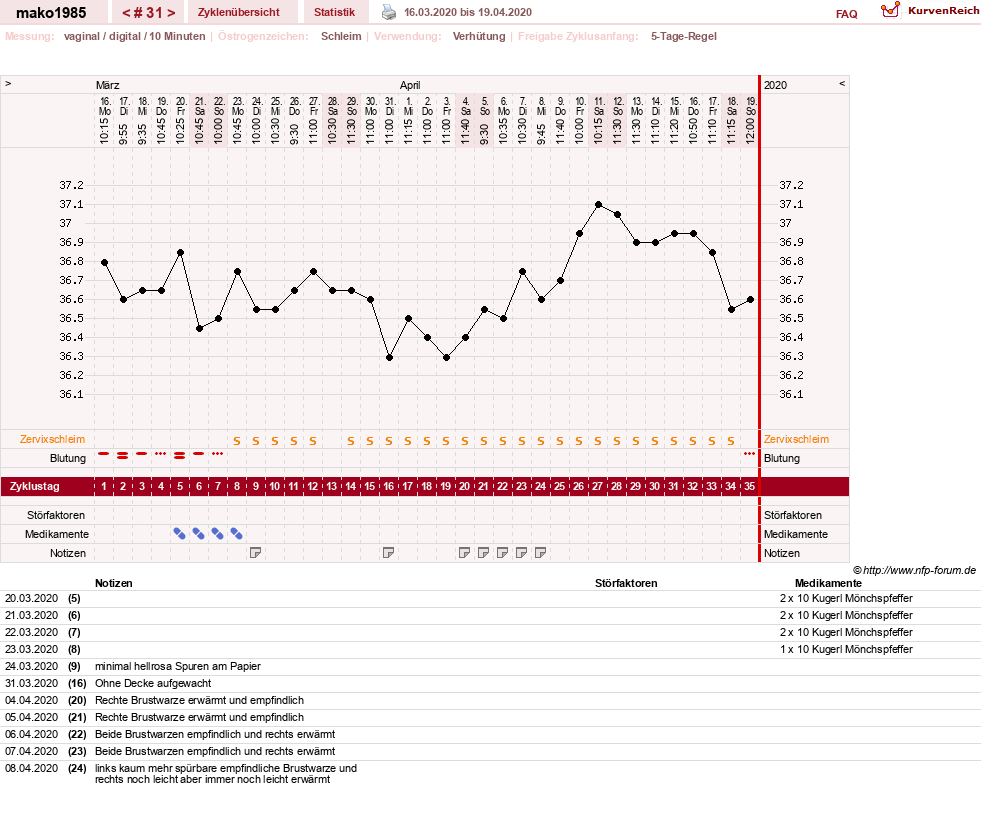The width and height of the screenshot is (981, 836).
Task: Click the mako1985 username tab
Action: click(x=51, y=13)
